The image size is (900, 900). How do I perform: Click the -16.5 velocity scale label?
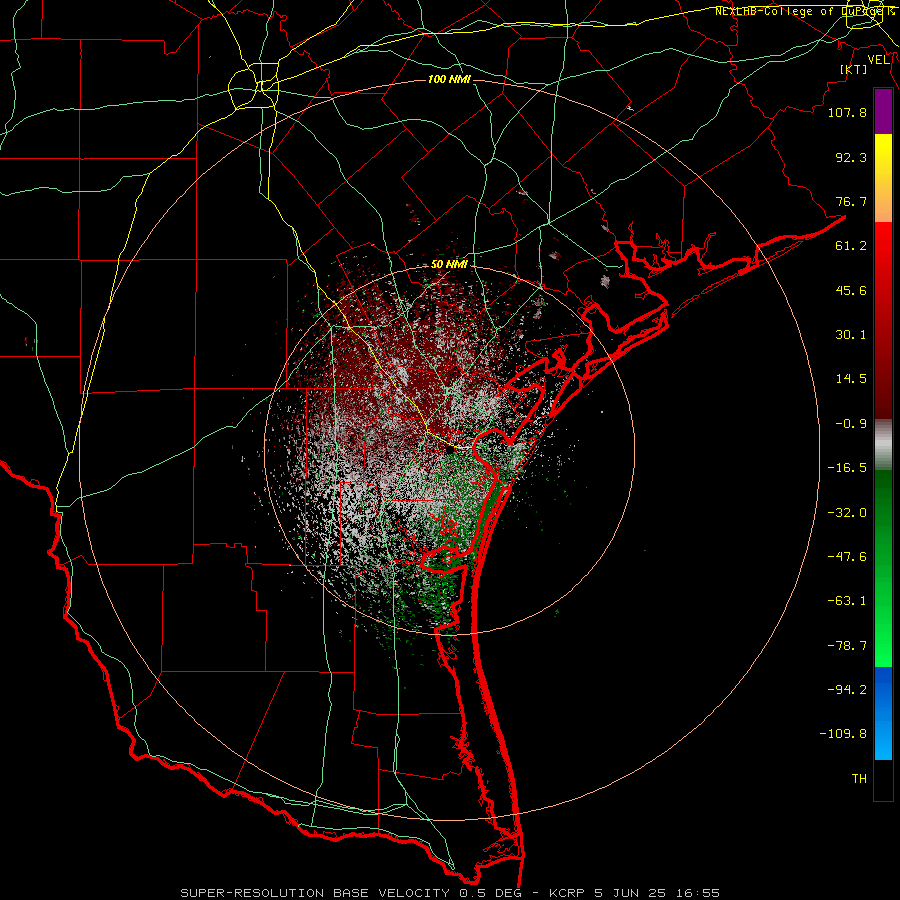click(x=847, y=468)
